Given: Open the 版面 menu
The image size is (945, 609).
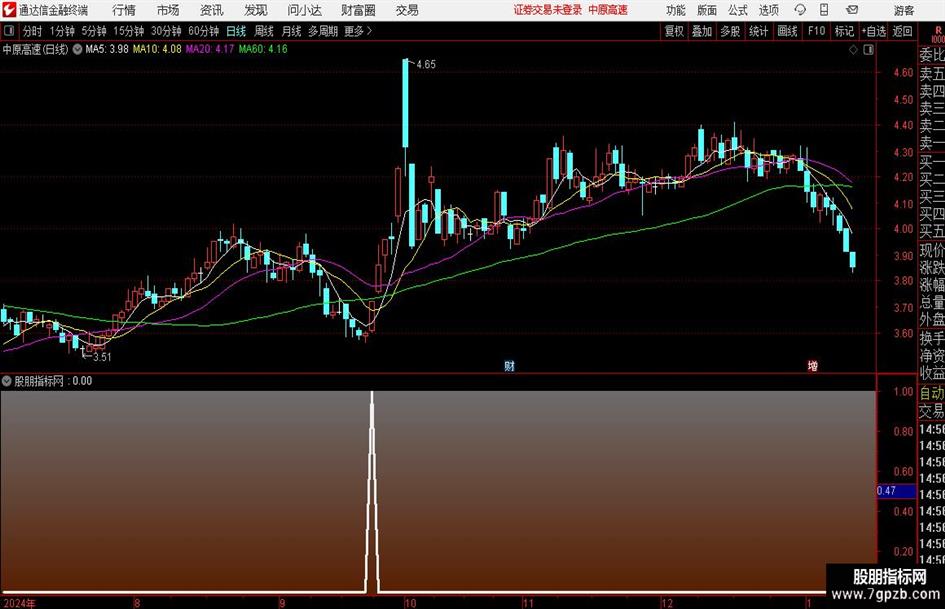Looking at the screenshot, I should coord(706,10).
